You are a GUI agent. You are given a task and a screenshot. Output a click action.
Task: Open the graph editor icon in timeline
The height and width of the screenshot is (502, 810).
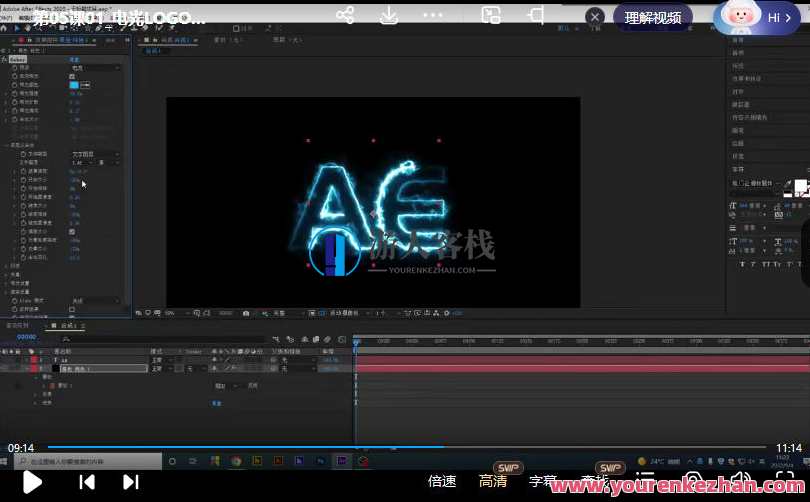tap(342, 339)
